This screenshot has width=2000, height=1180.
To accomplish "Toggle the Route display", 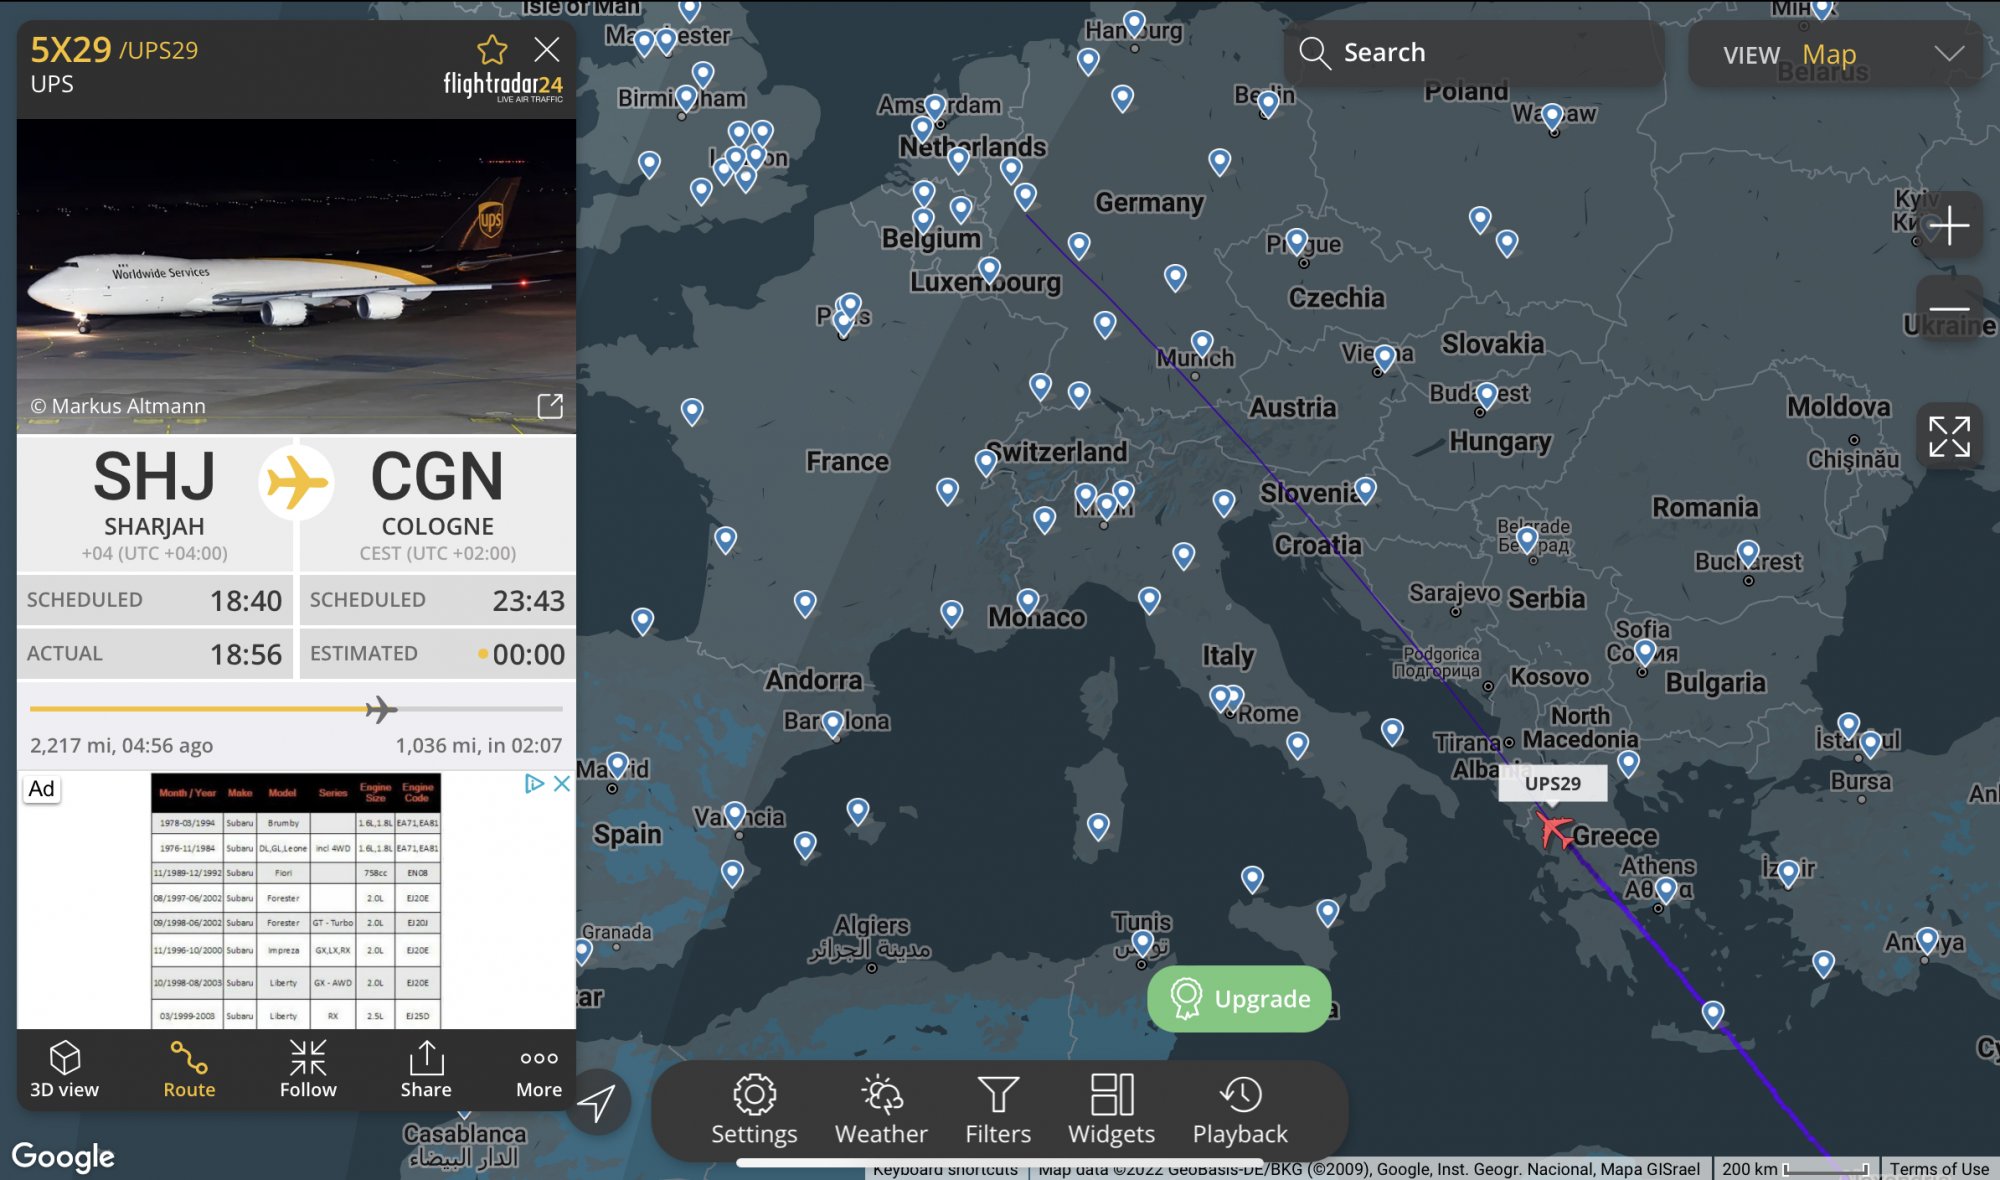I will click(189, 1069).
